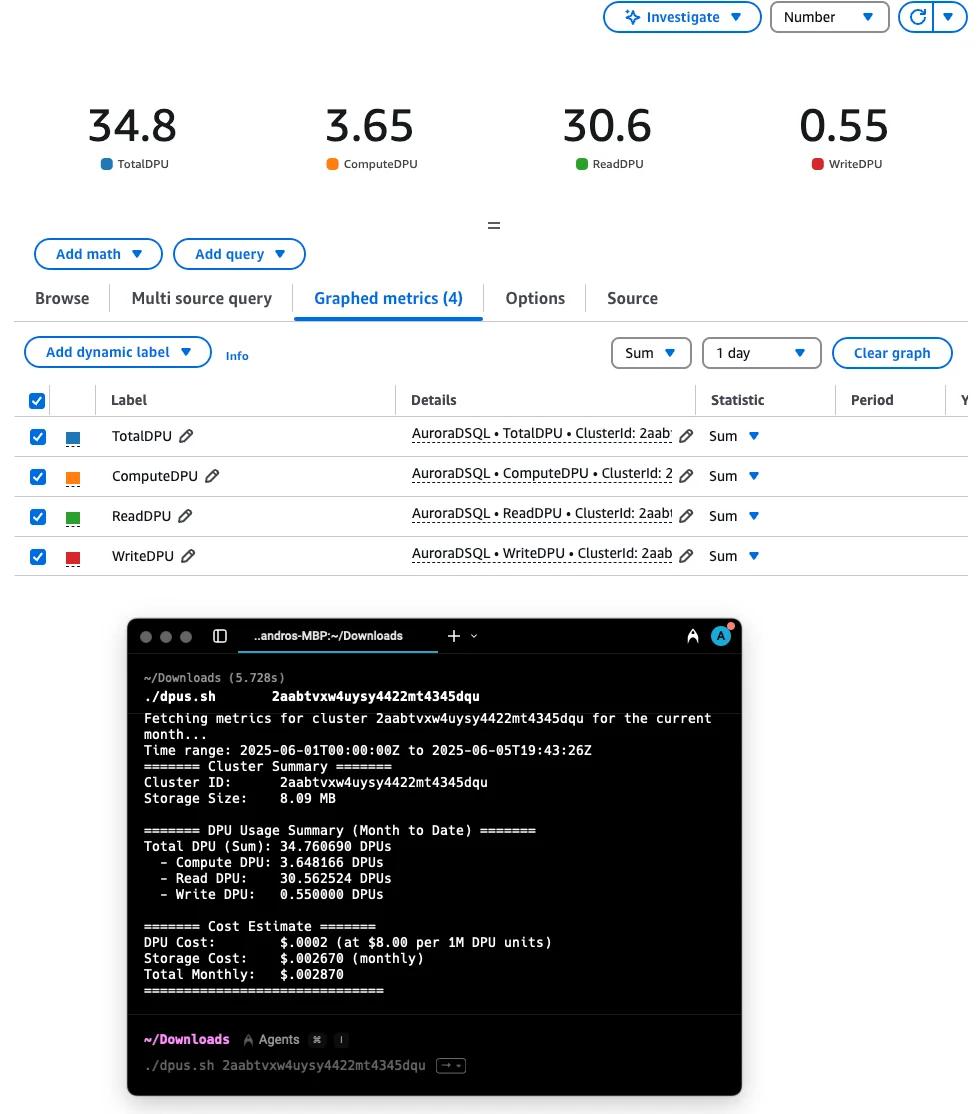
Task: Open the Info link
Action: tap(237, 356)
